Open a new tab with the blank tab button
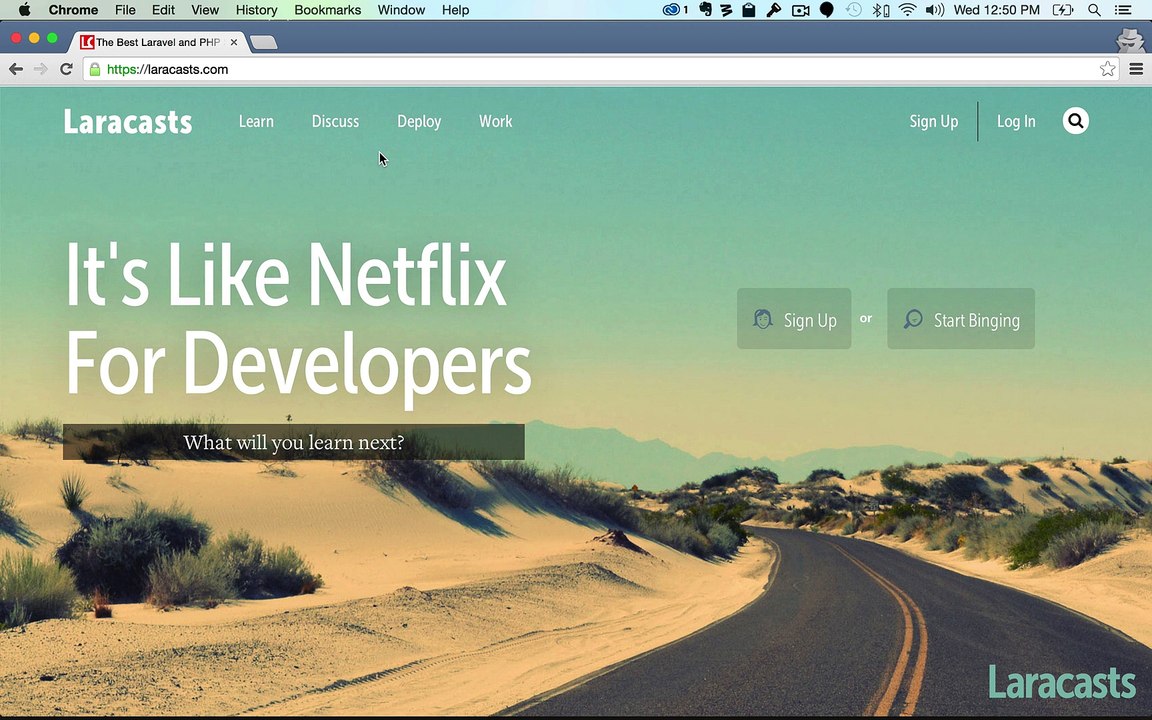The image size is (1152, 720). pyautogui.click(x=263, y=43)
